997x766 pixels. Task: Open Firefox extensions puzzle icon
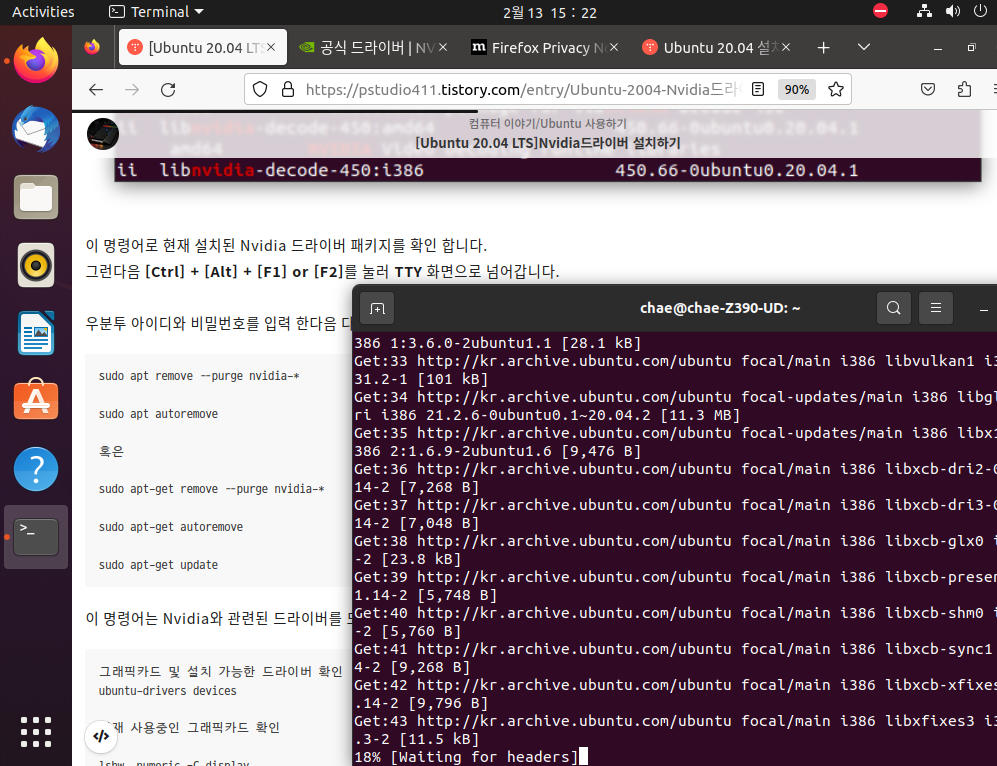pyautogui.click(x=964, y=90)
